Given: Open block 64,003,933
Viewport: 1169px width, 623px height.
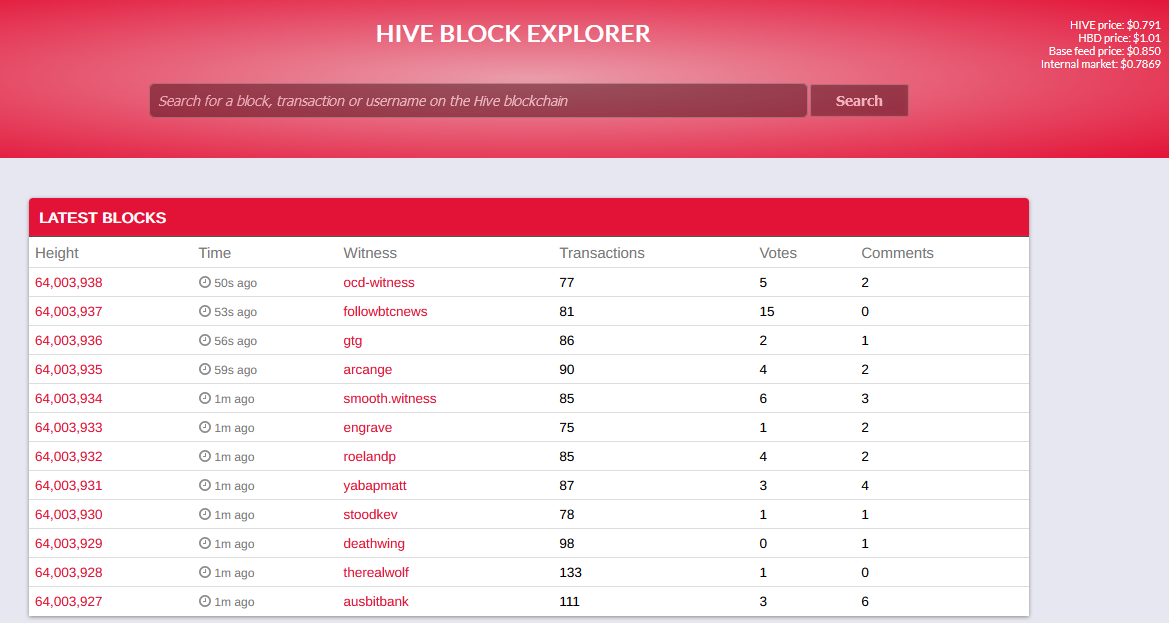Looking at the screenshot, I should [x=69, y=428].
